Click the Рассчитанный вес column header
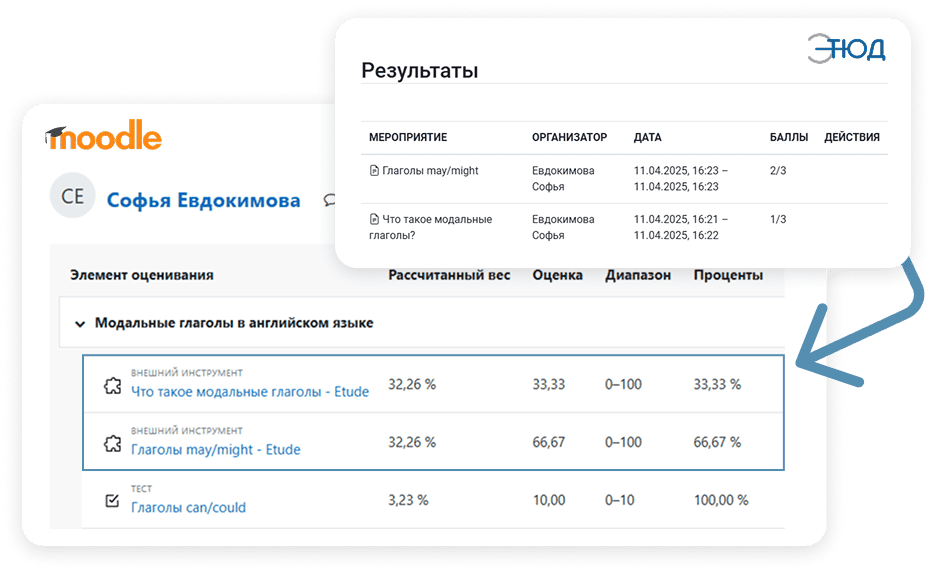951x572 pixels. (449, 275)
